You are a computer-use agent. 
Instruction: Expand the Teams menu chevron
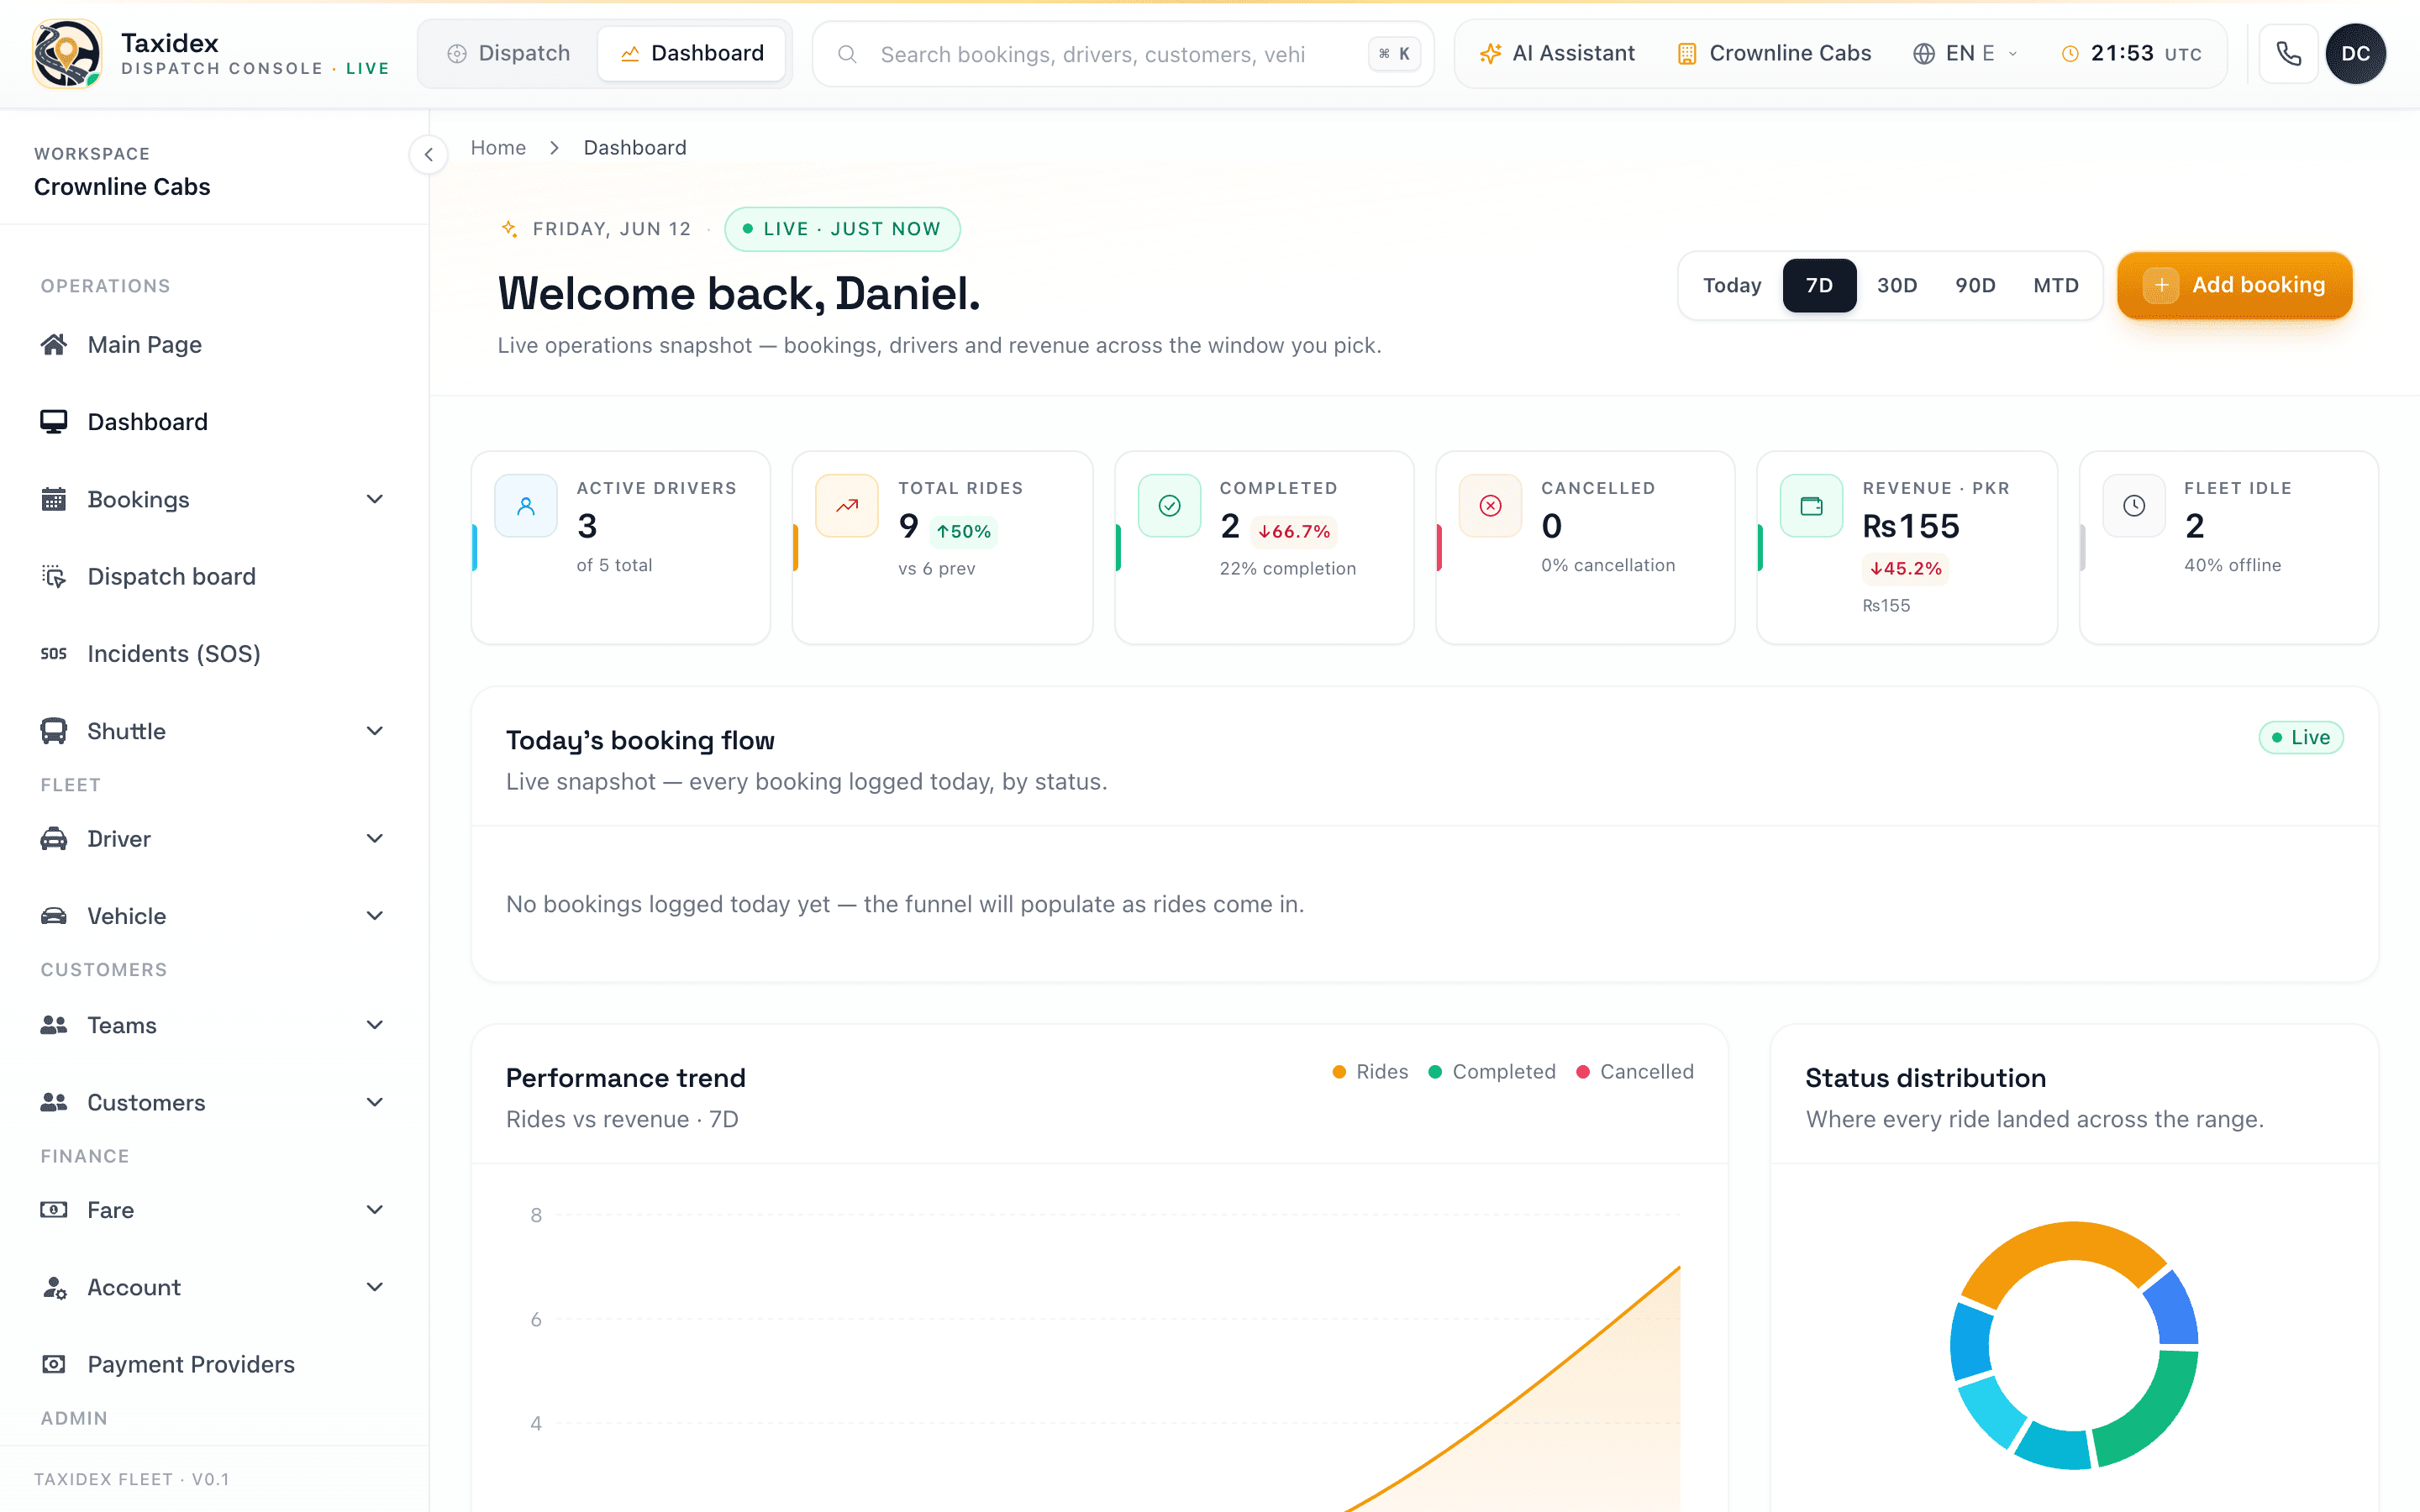tap(375, 1025)
